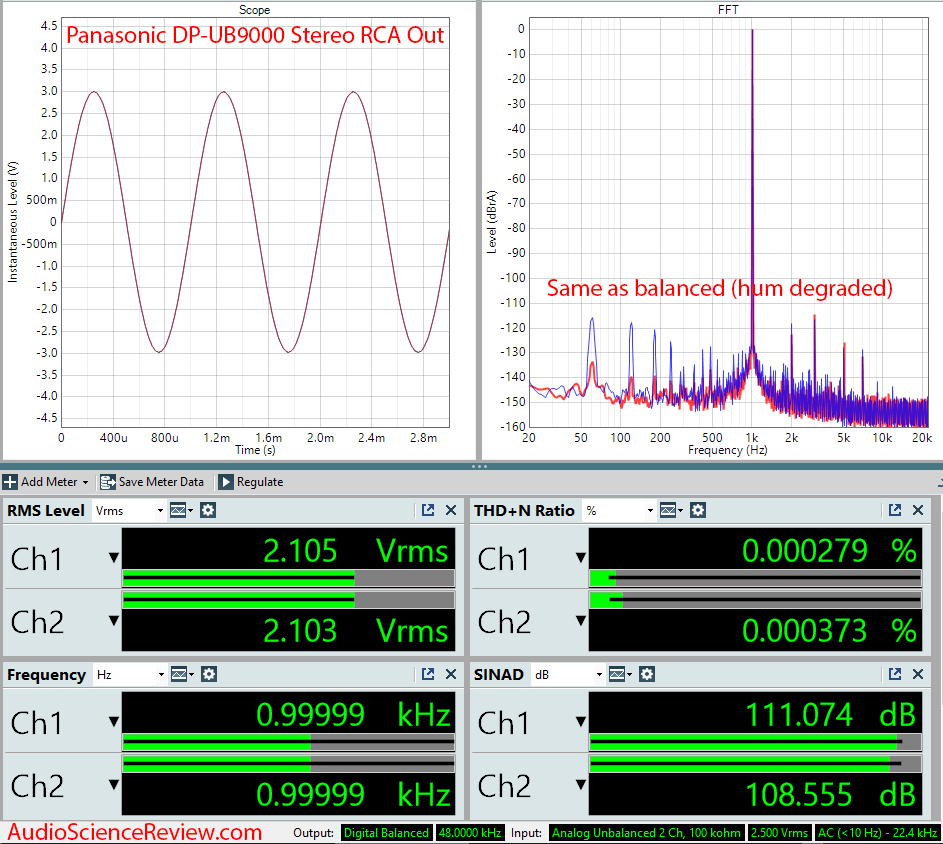This screenshot has width=943, height=844.
Task: Click the THD+N Ratio meter title
Action: point(524,511)
